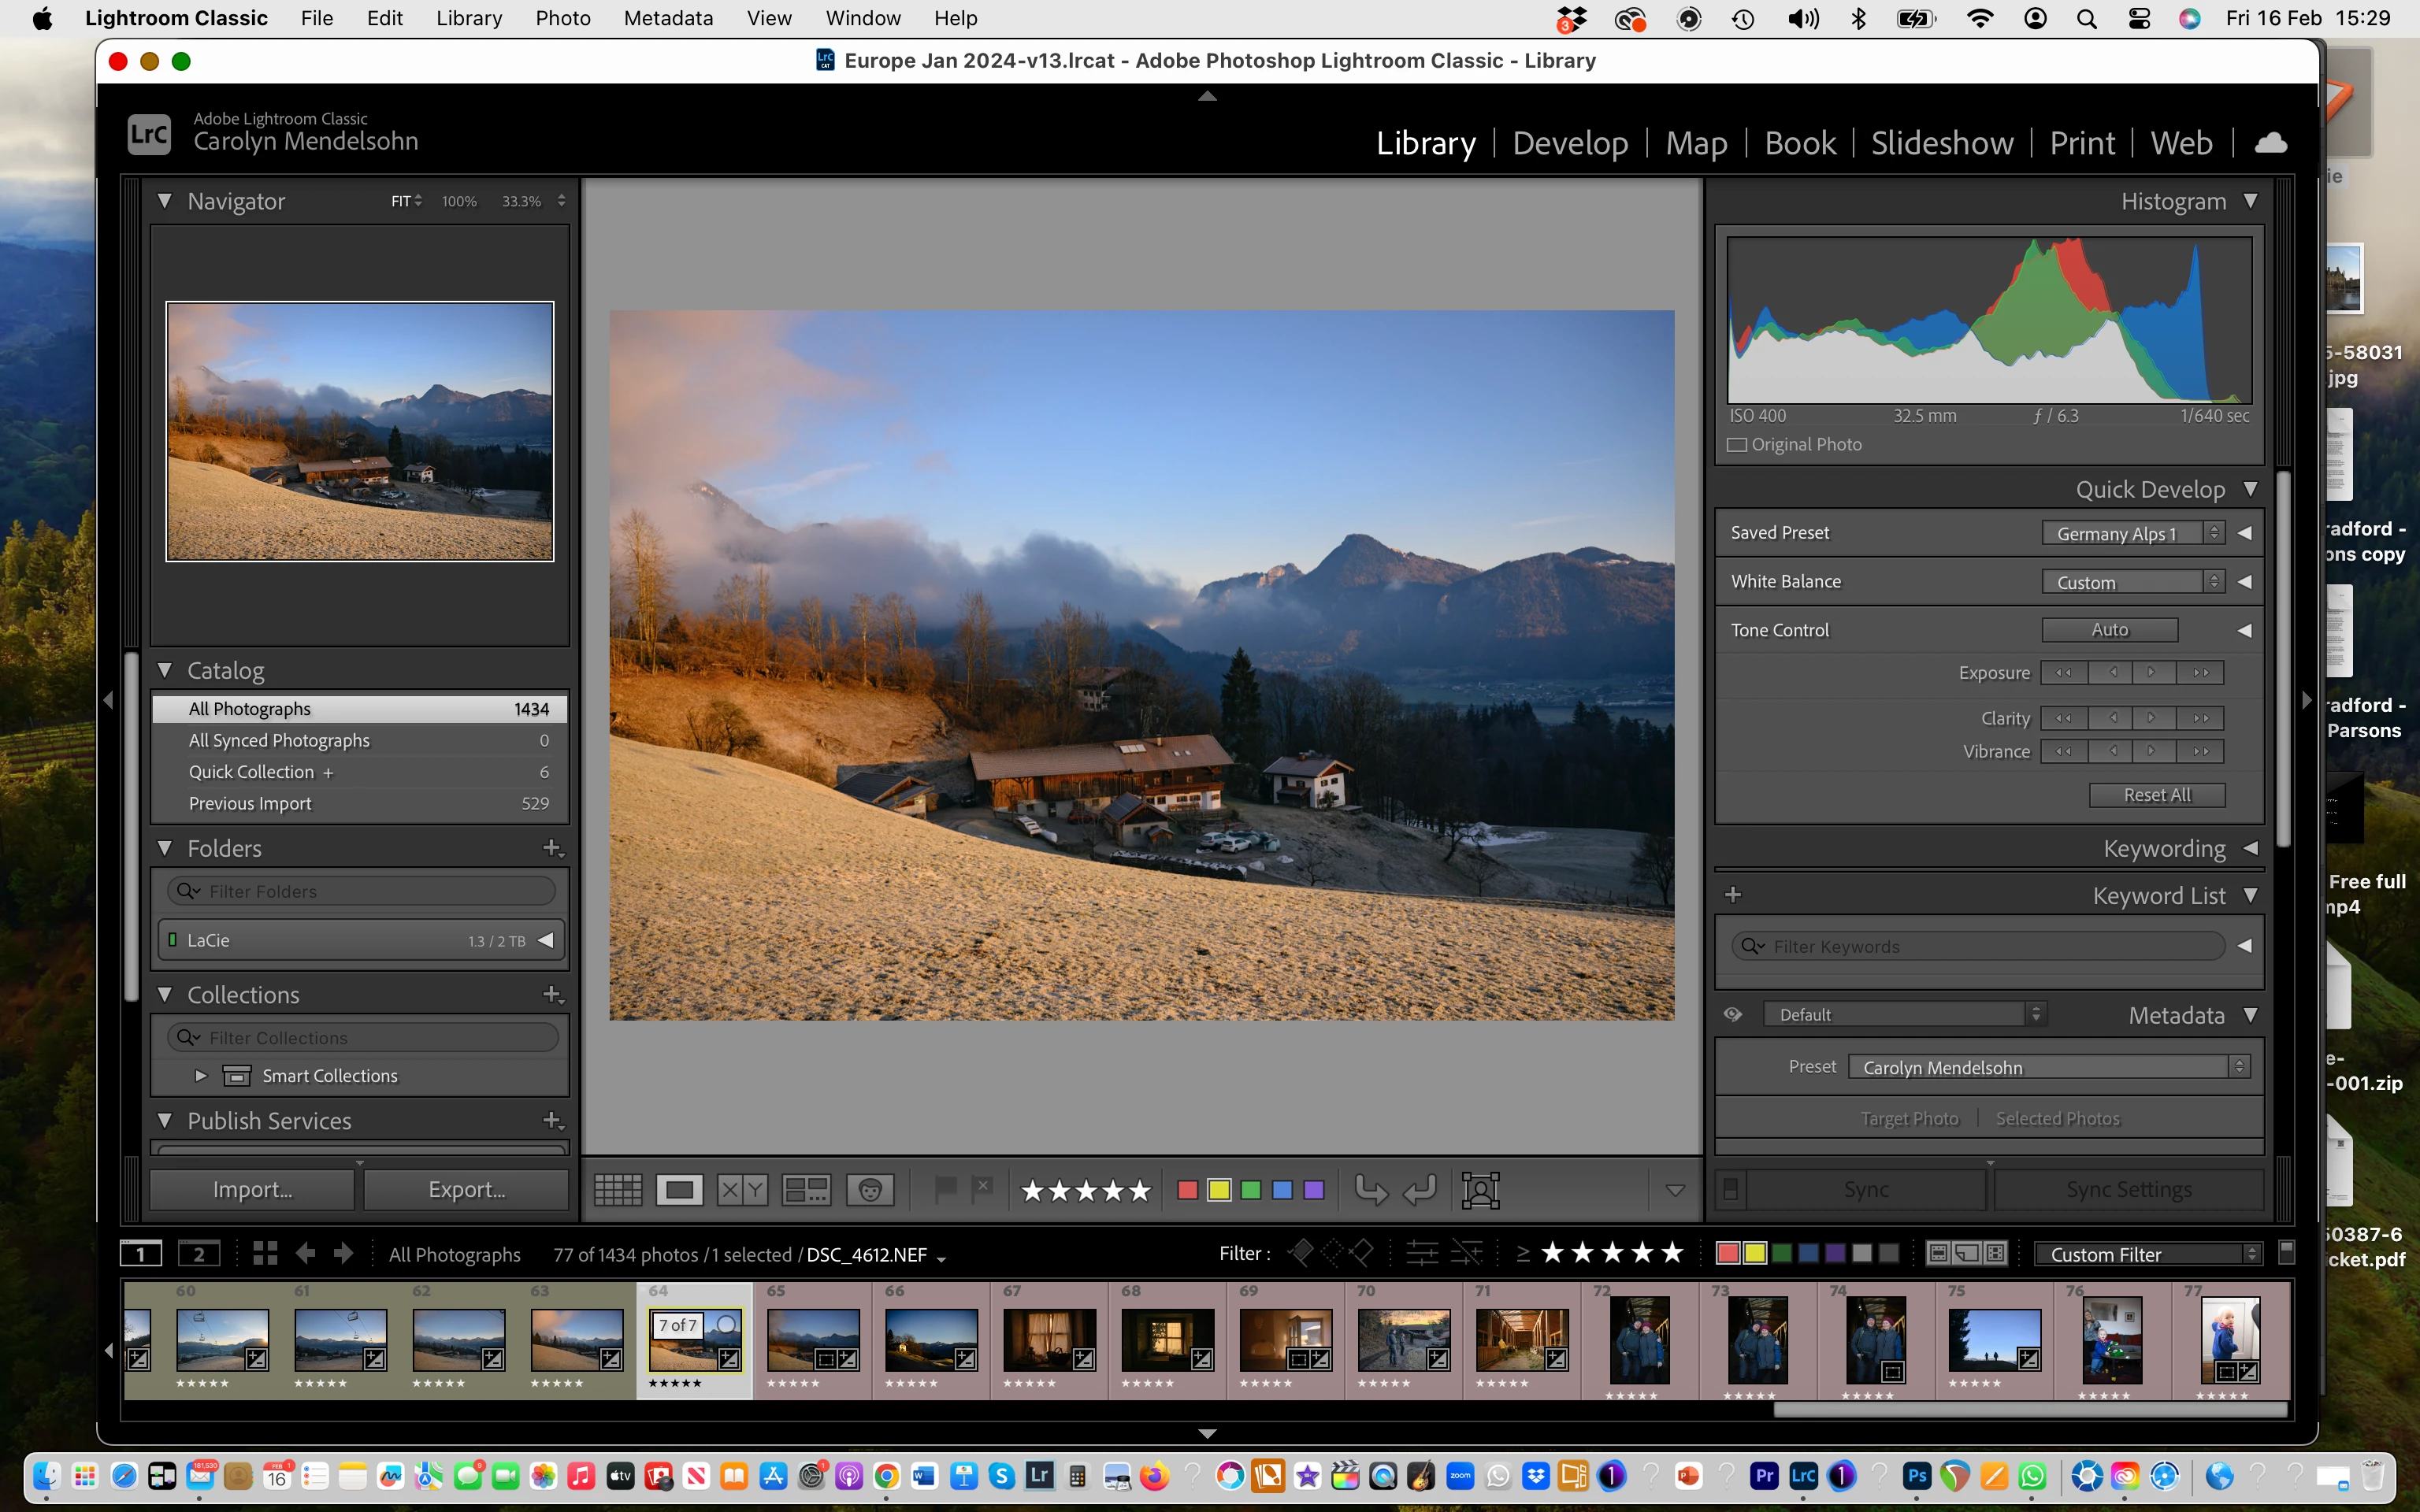
Task: Click the go forward arrow in filmstrip bar
Action: (x=343, y=1254)
